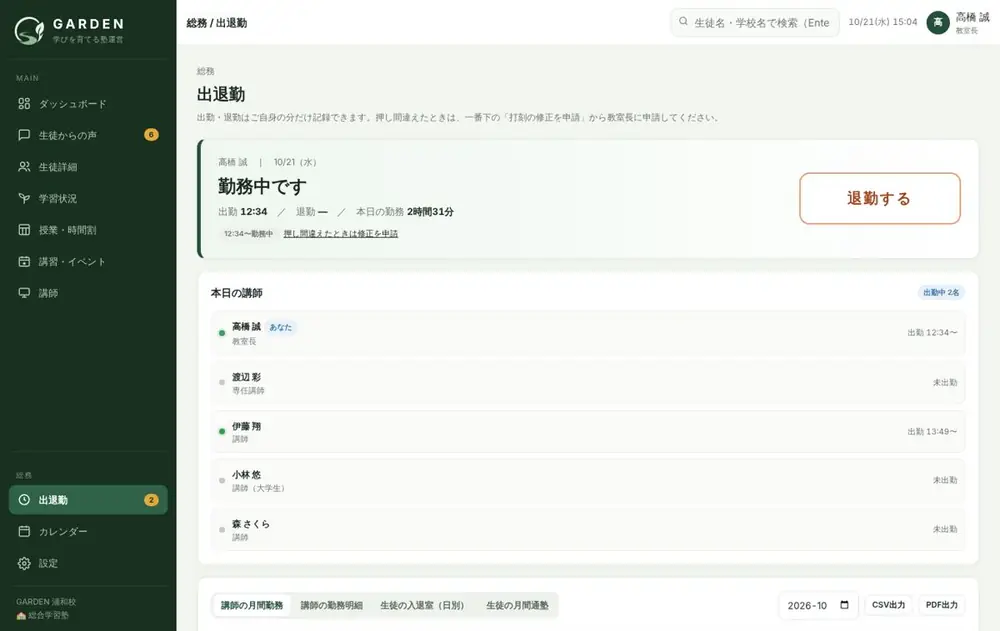
Task: Click the badge 6 on 生徒からの声
Action: click(151, 135)
